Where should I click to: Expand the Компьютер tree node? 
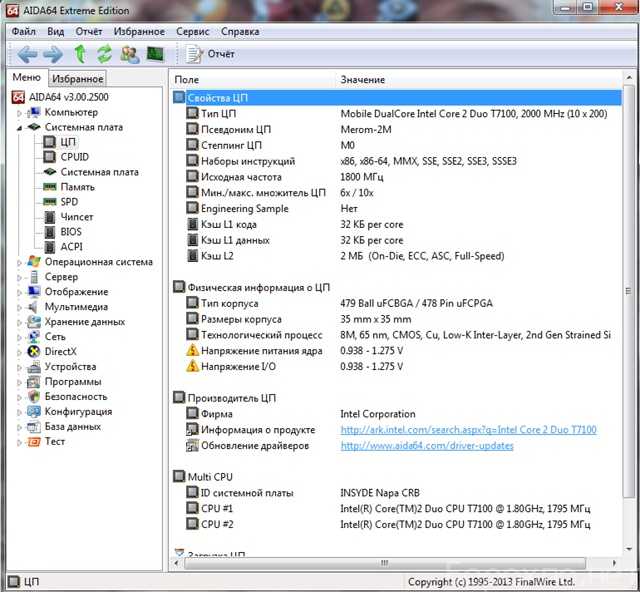[19, 113]
